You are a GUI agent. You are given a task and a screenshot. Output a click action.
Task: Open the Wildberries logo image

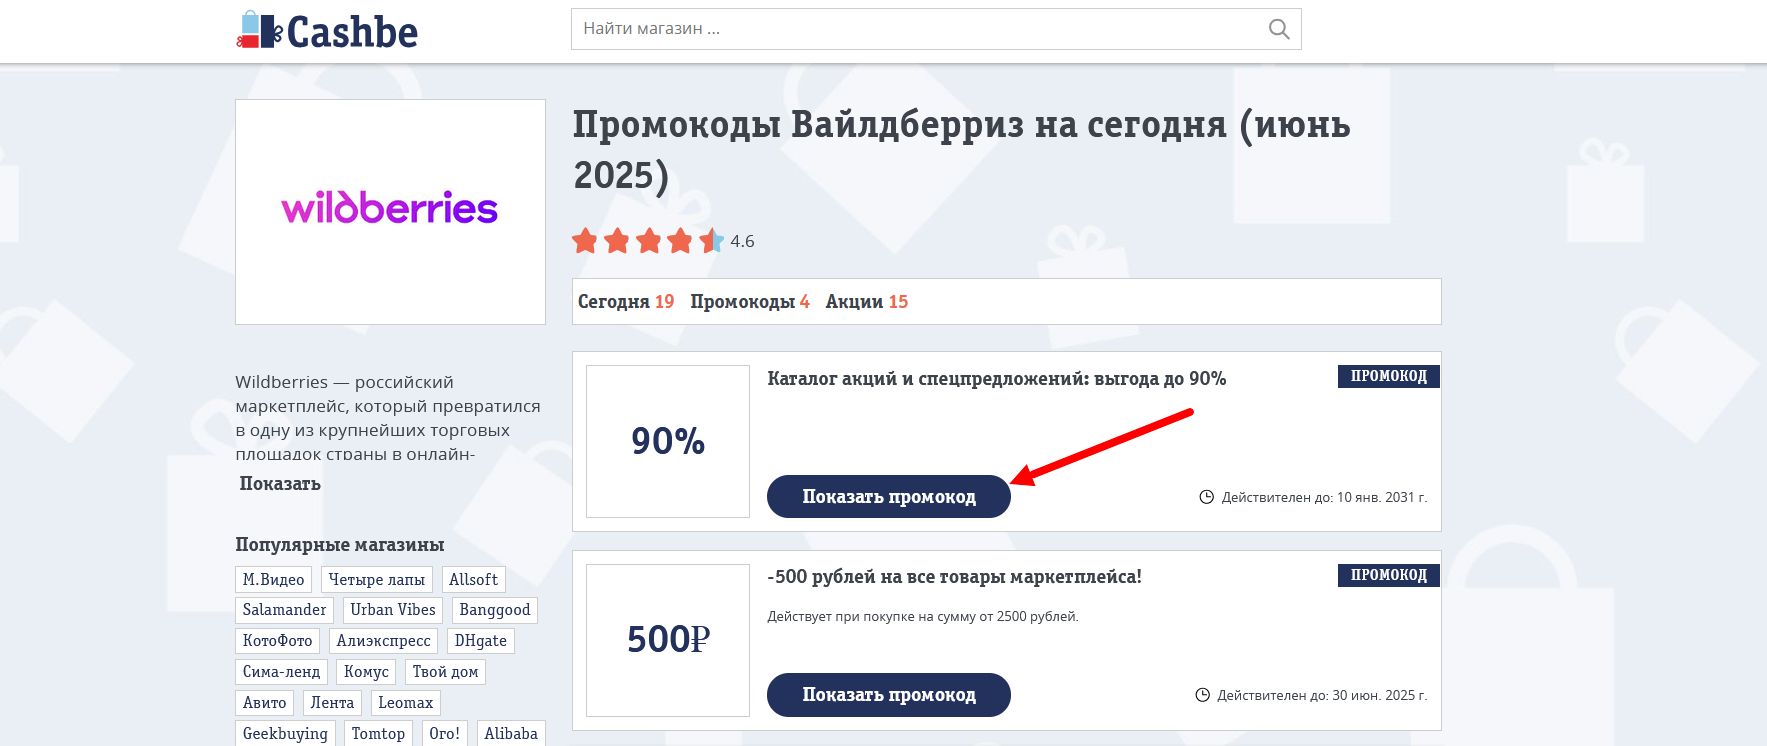pos(390,211)
